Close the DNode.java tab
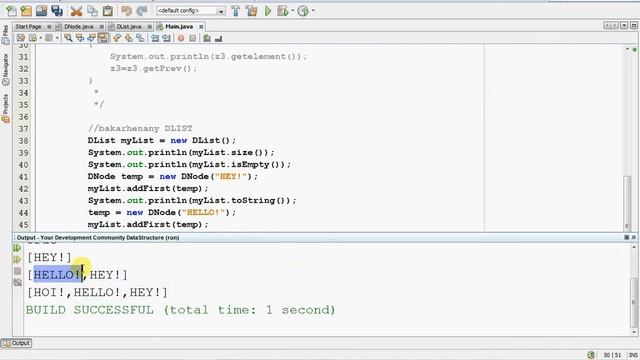Screen dimensions: 640x360 pyautogui.click(x=102, y=27)
